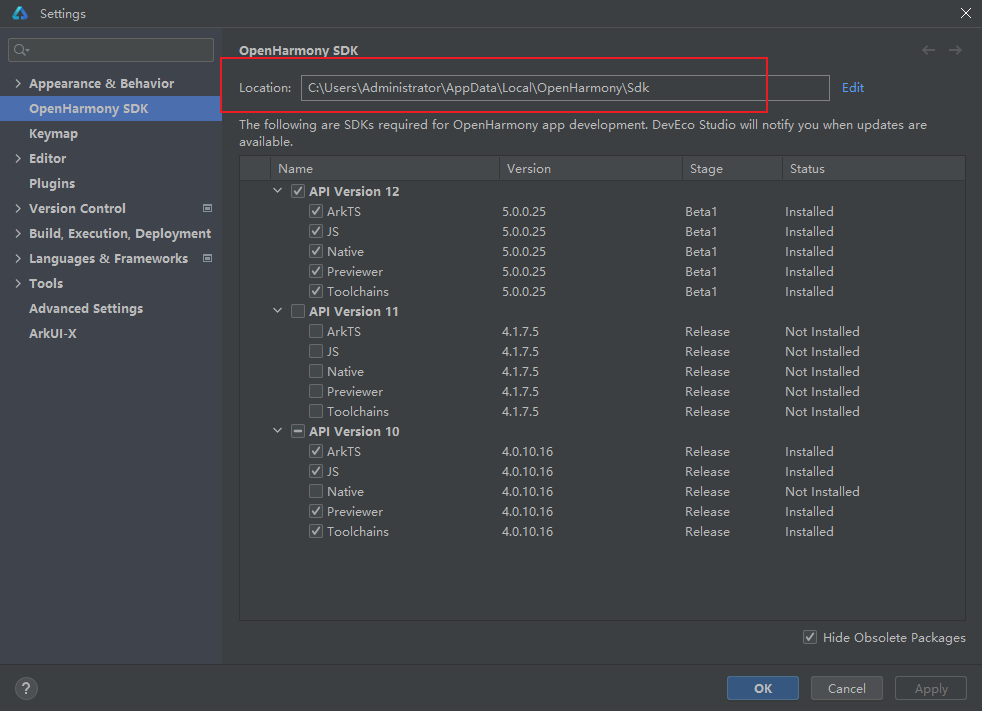The height and width of the screenshot is (711, 982).
Task: Uncheck Previewer version 4.0.10.16
Action: 316,511
